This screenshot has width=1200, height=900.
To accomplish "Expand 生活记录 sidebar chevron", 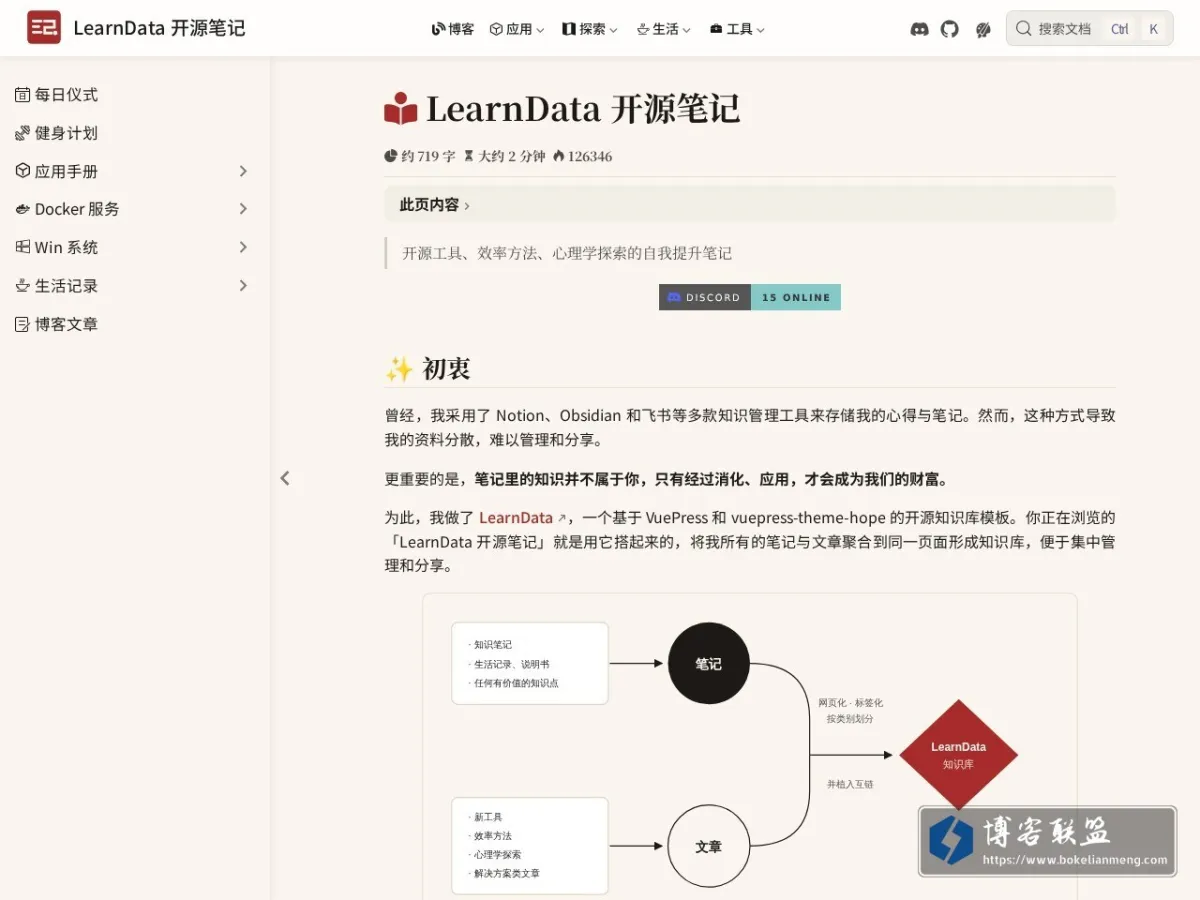I will click(243, 286).
